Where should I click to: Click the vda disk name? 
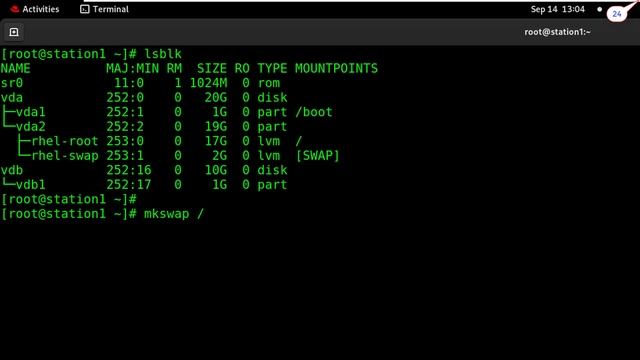[12, 98]
